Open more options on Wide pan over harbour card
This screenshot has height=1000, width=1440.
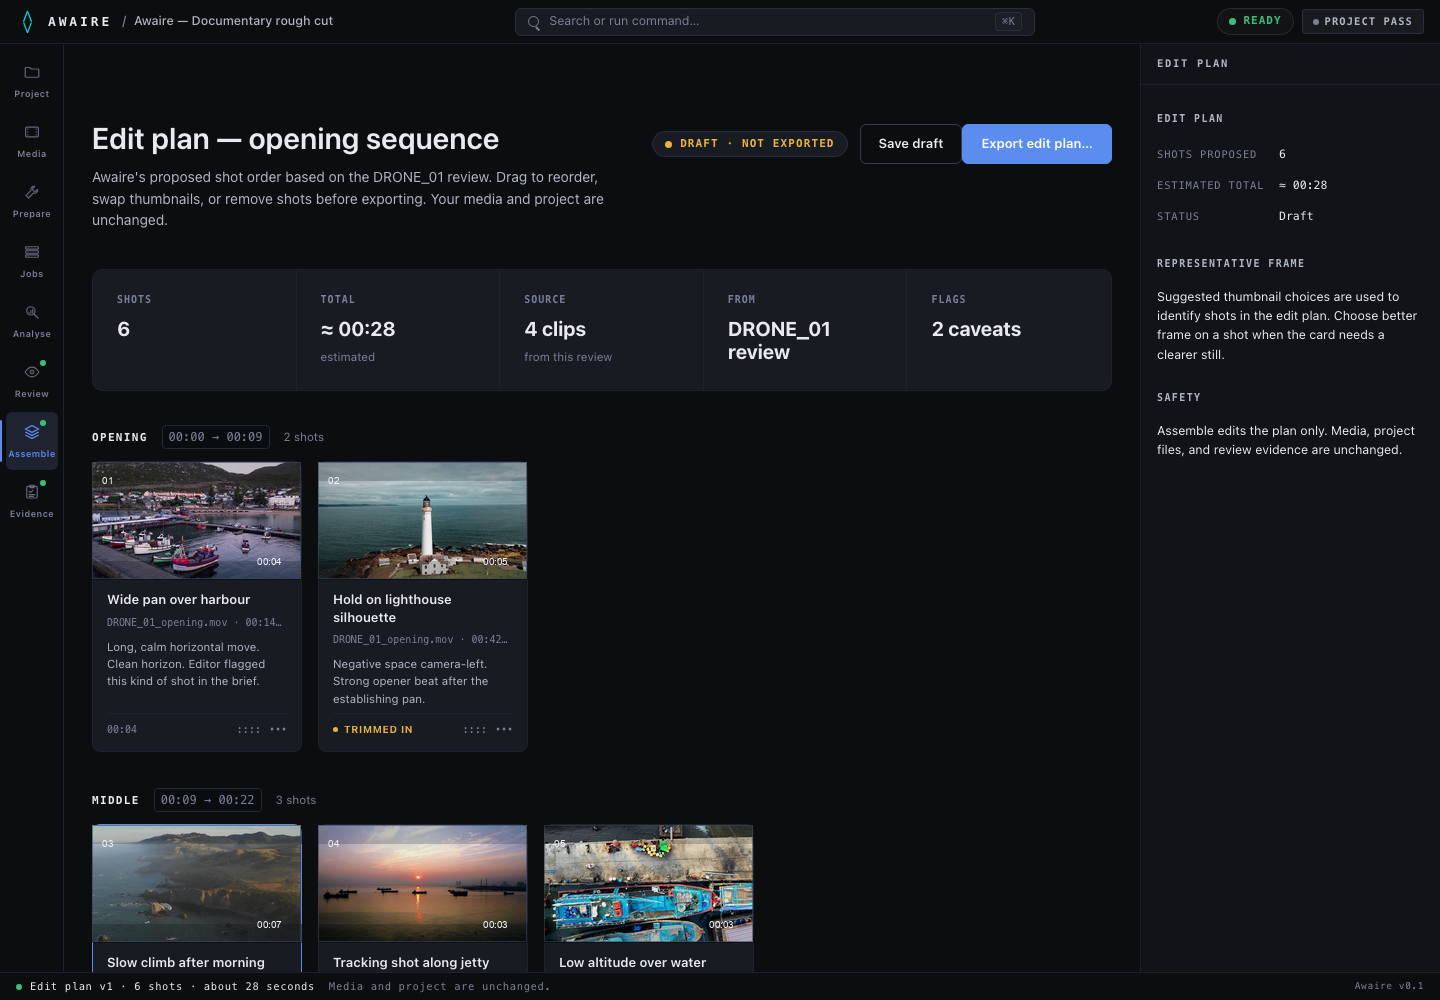[x=278, y=729]
